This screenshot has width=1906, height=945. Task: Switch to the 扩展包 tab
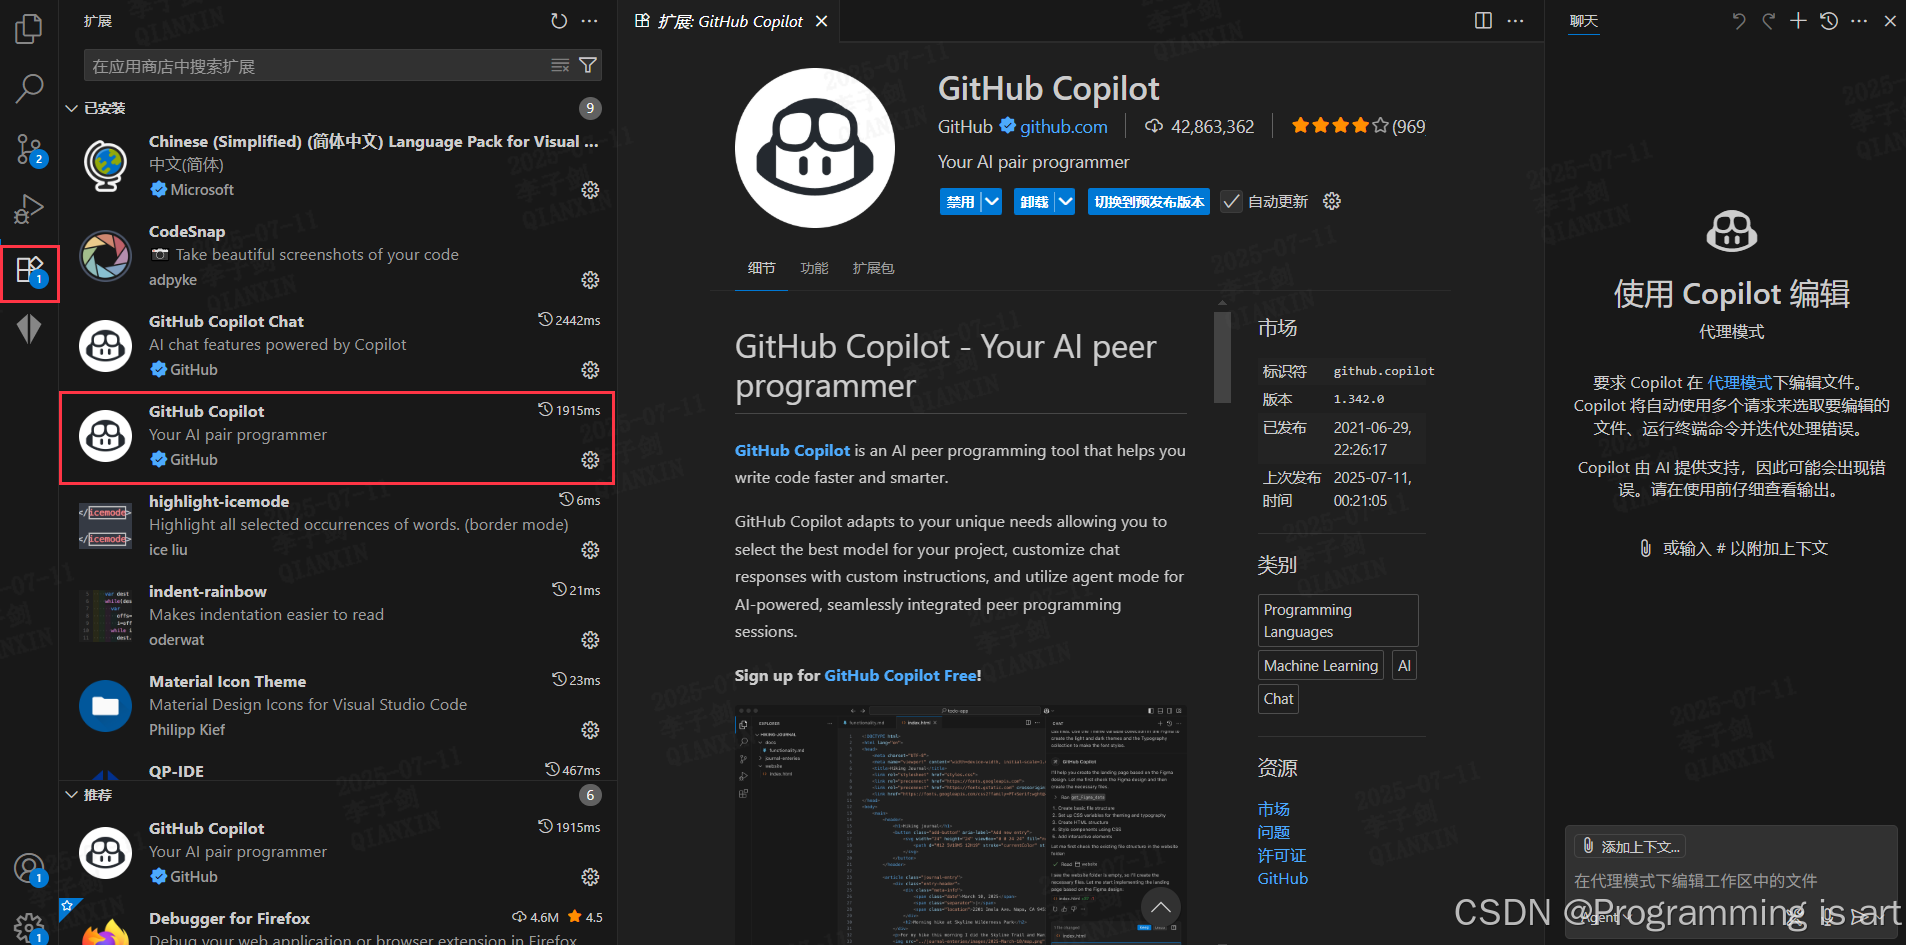[873, 268]
